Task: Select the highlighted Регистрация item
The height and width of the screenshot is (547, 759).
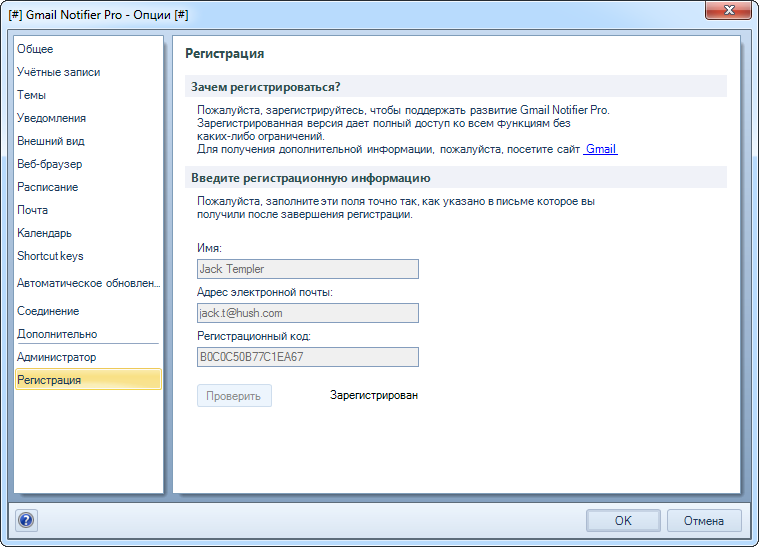Action: (88, 380)
